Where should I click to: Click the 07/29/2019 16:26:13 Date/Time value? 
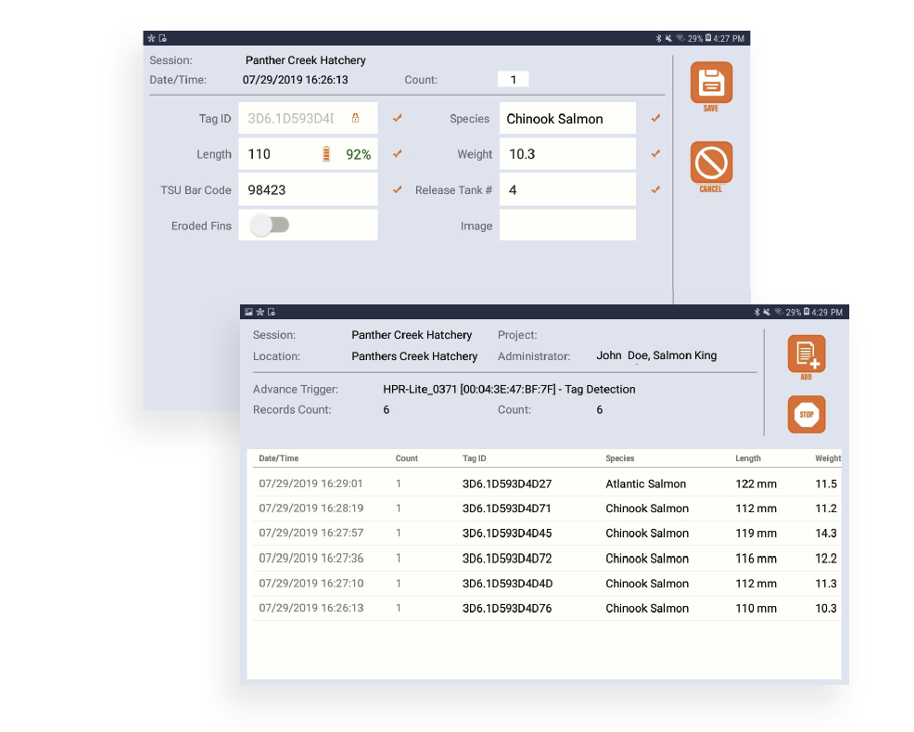(x=295, y=80)
